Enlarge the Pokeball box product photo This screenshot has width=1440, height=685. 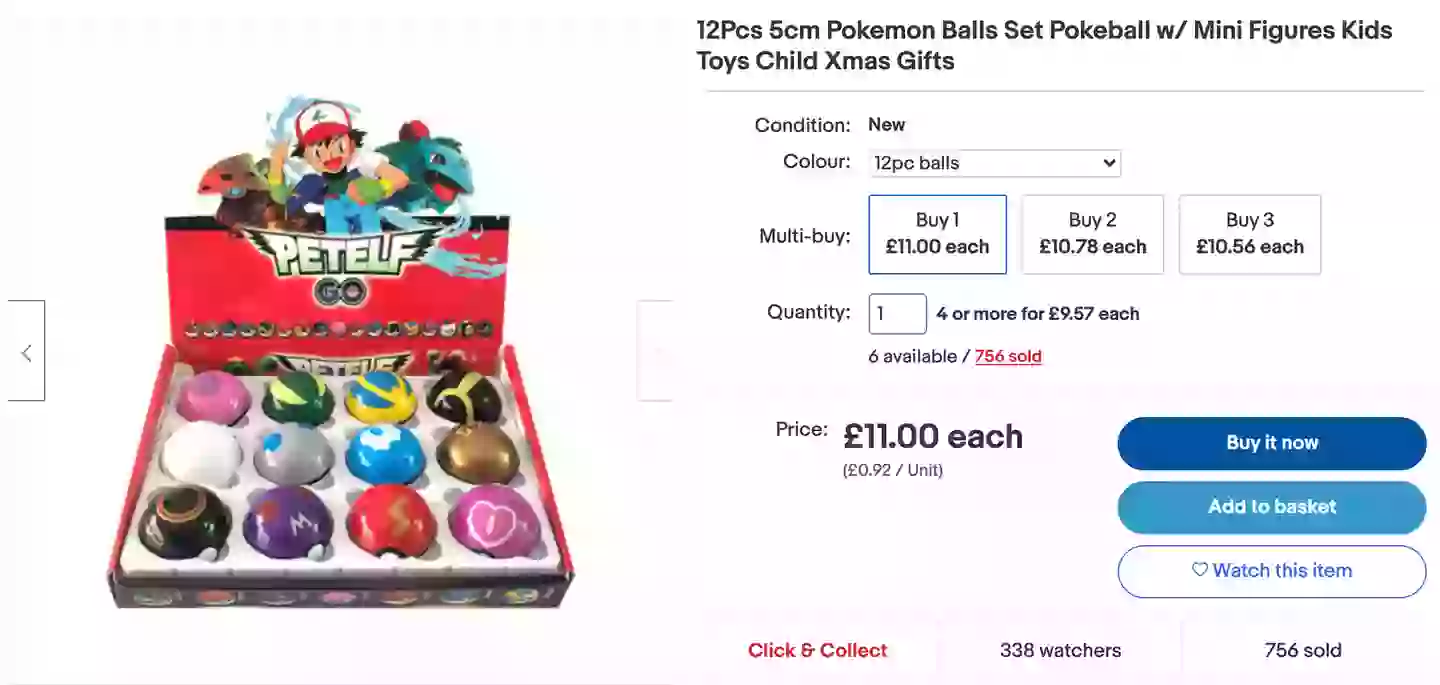pyautogui.click(x=340, y=350)
